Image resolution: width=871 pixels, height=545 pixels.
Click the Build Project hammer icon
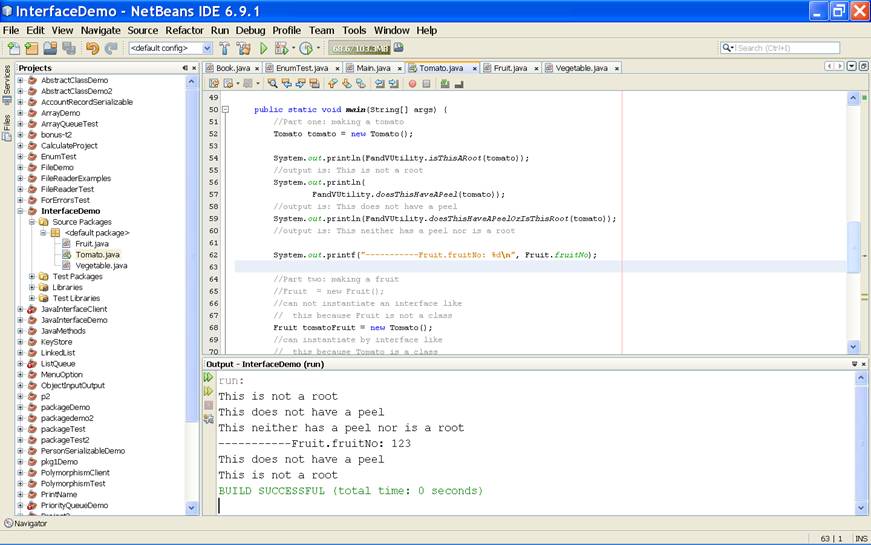224,48
